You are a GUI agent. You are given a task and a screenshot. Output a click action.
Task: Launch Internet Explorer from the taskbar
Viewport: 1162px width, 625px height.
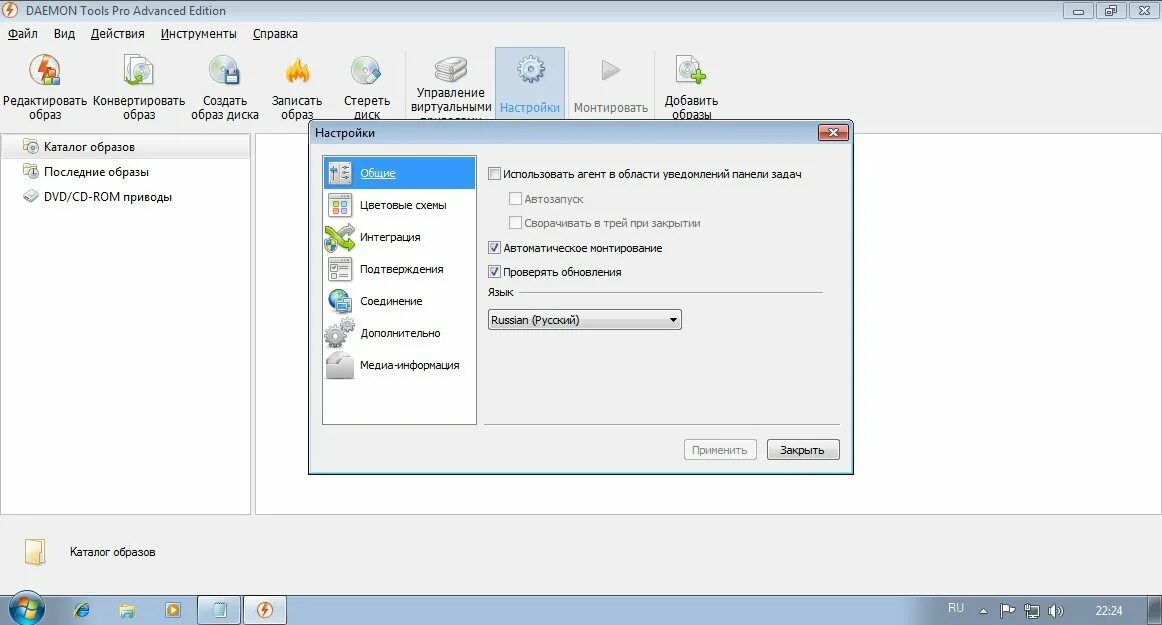point(82,610)
